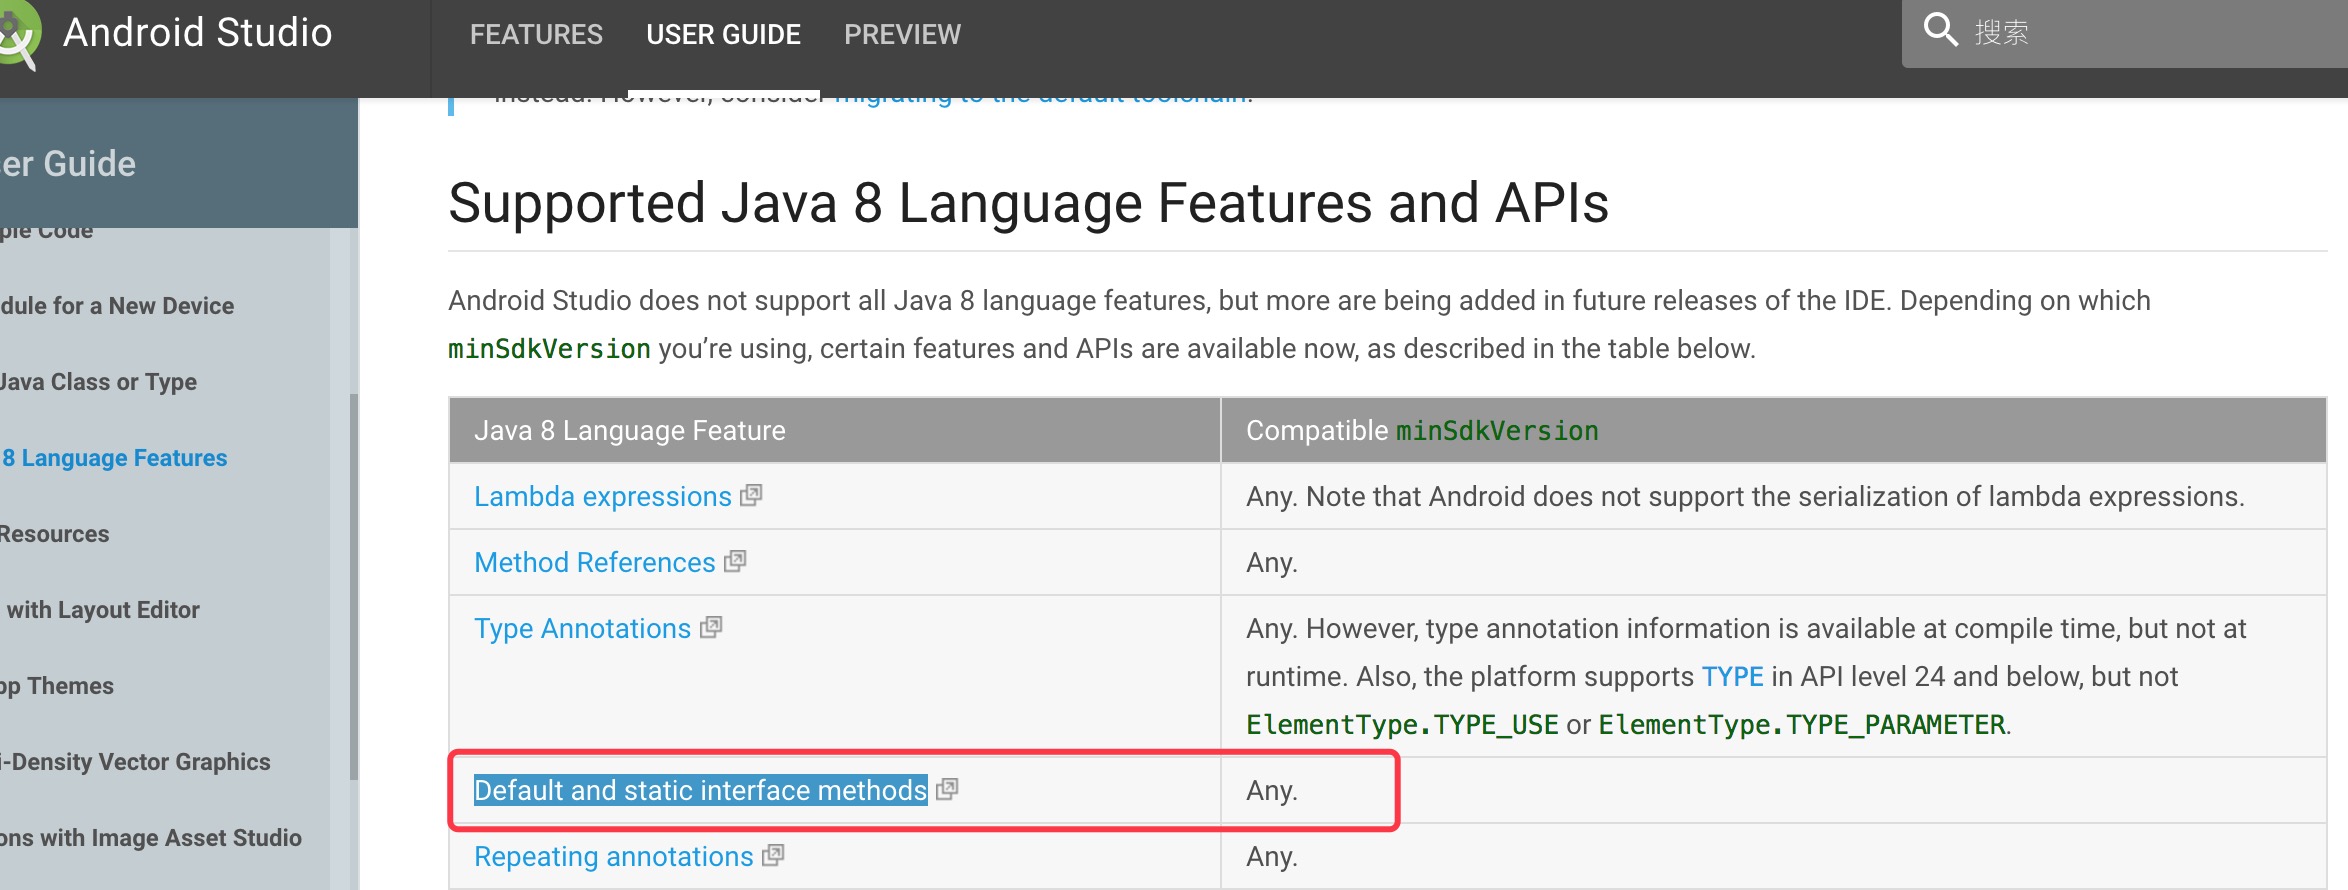The width and height of the screenshot is (2348, 890).
Task: Open the USER GUIDE tab
Action: pos(723,35)
